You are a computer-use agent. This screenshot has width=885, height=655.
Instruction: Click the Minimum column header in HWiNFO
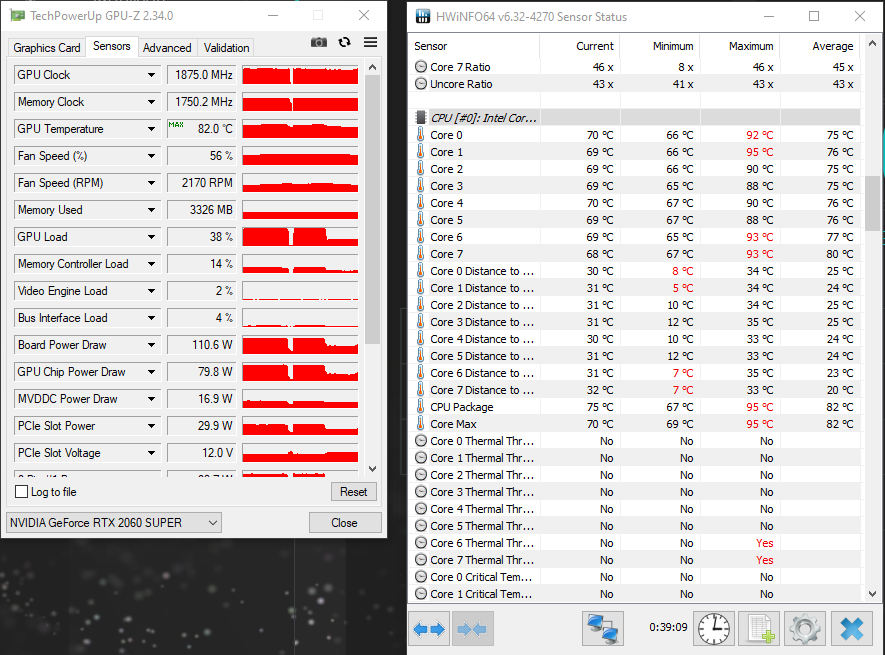click(660, 46)
